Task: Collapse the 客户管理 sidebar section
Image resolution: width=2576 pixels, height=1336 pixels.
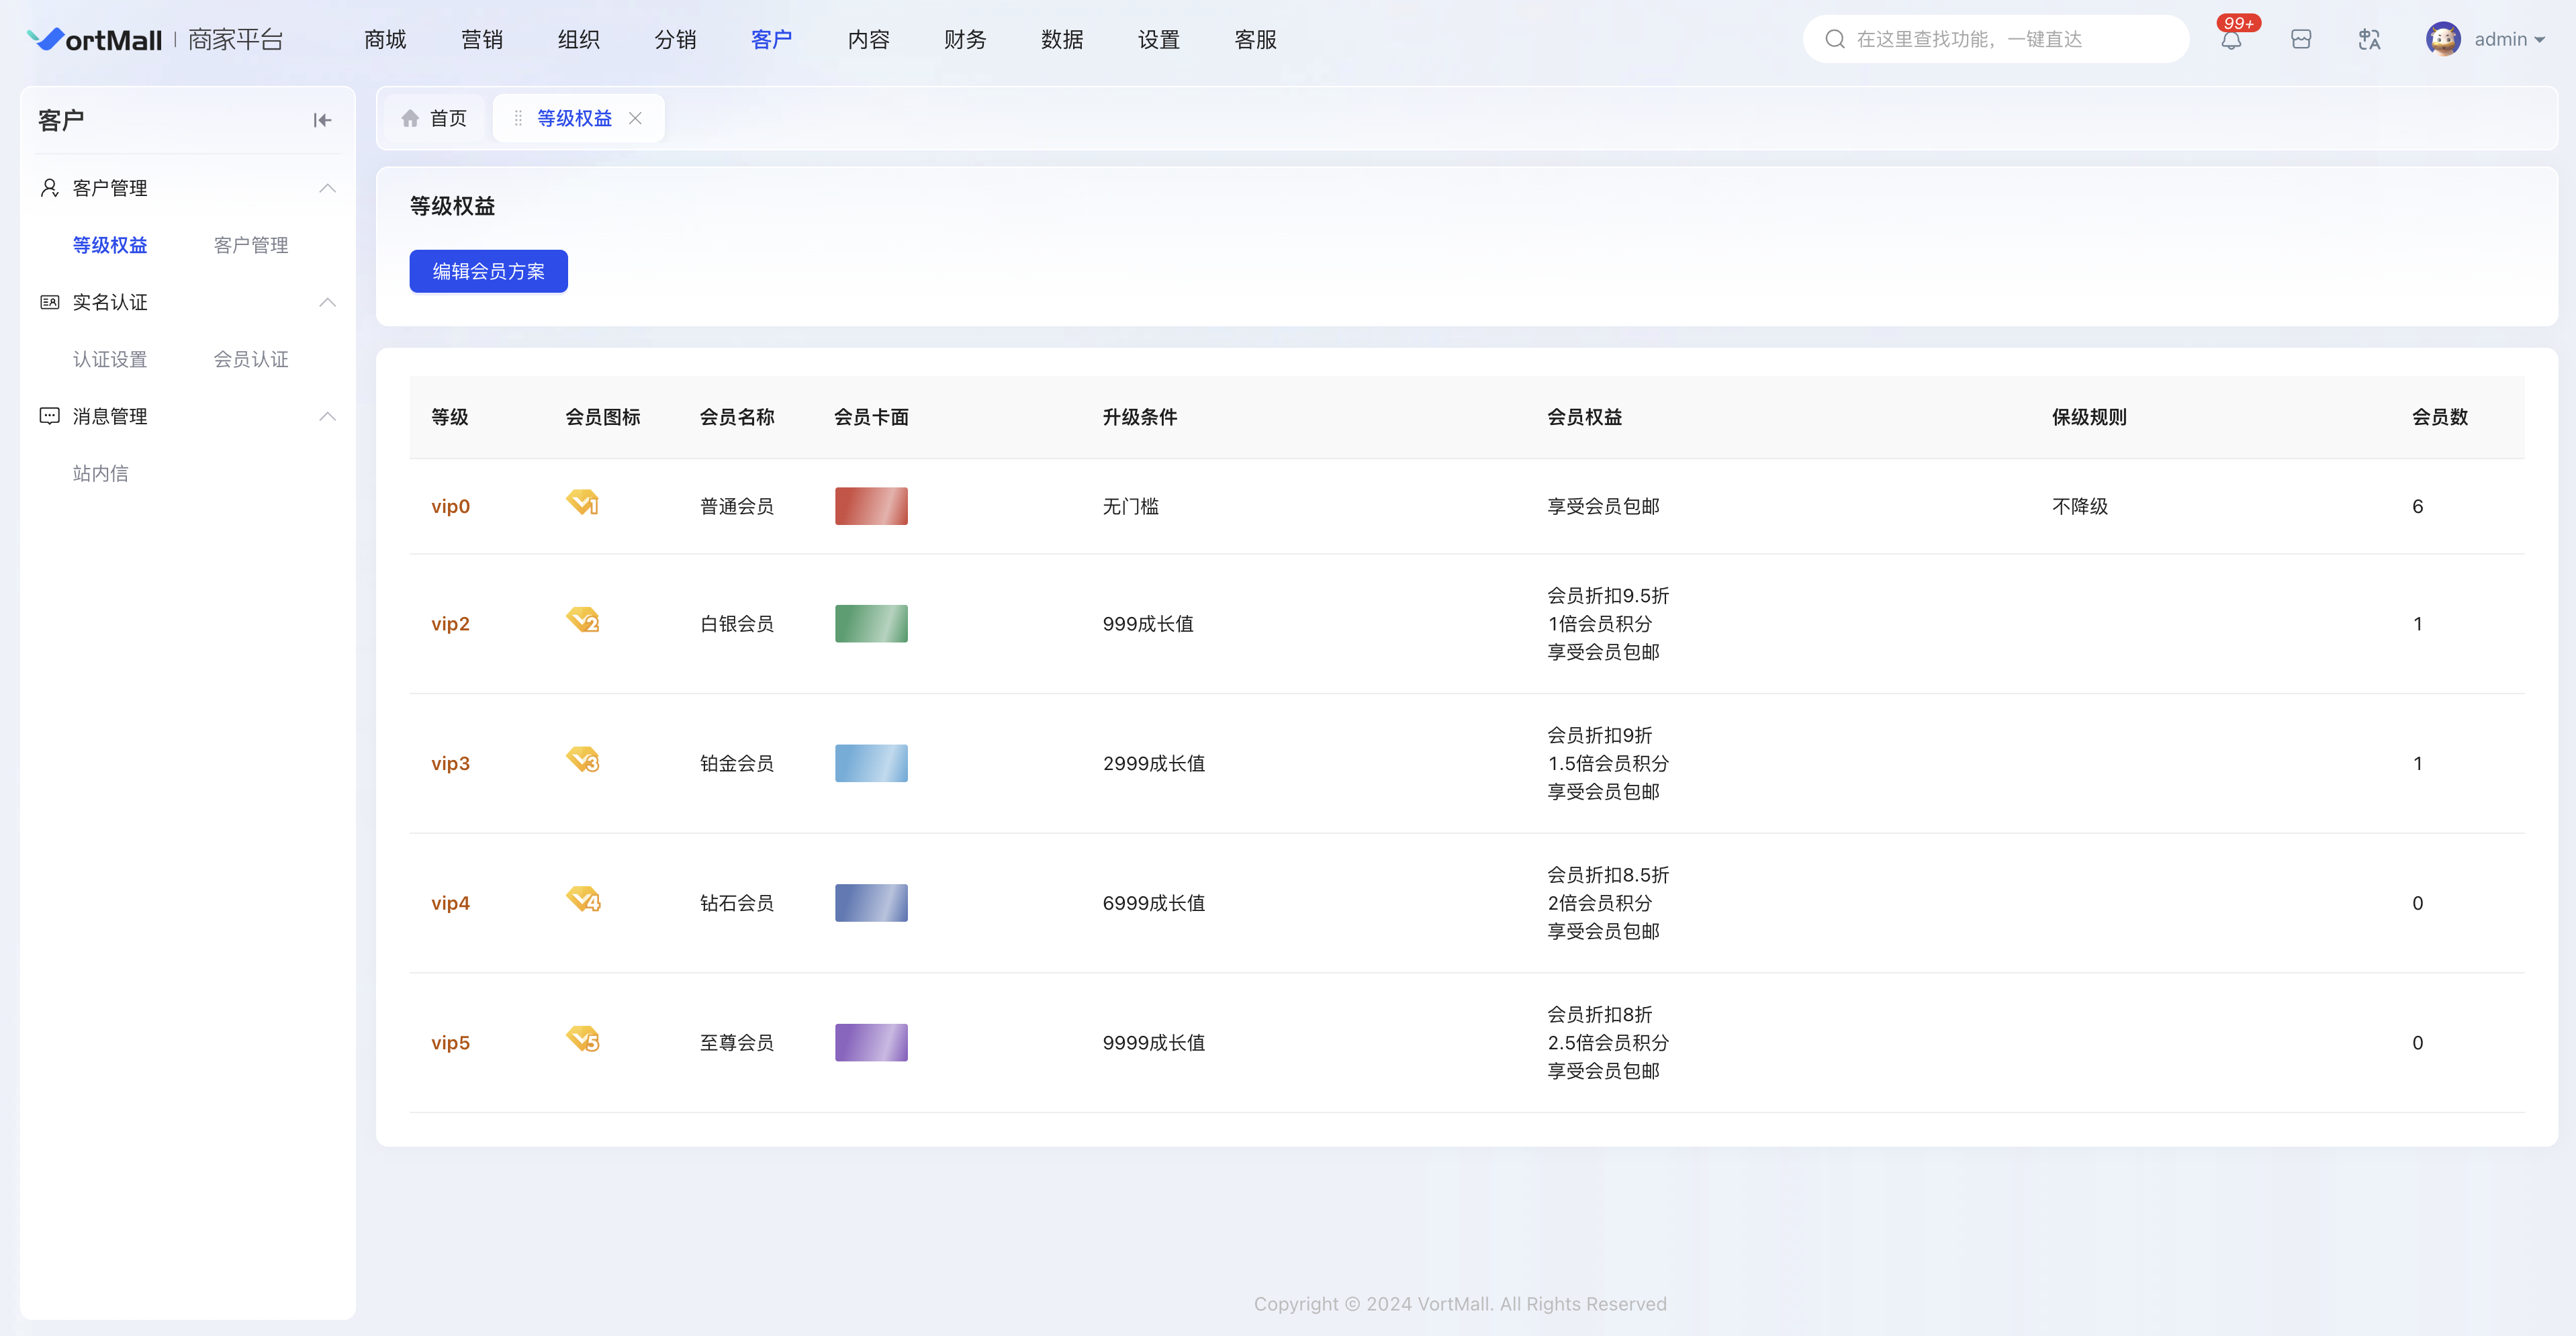Action: click(327, 188)
